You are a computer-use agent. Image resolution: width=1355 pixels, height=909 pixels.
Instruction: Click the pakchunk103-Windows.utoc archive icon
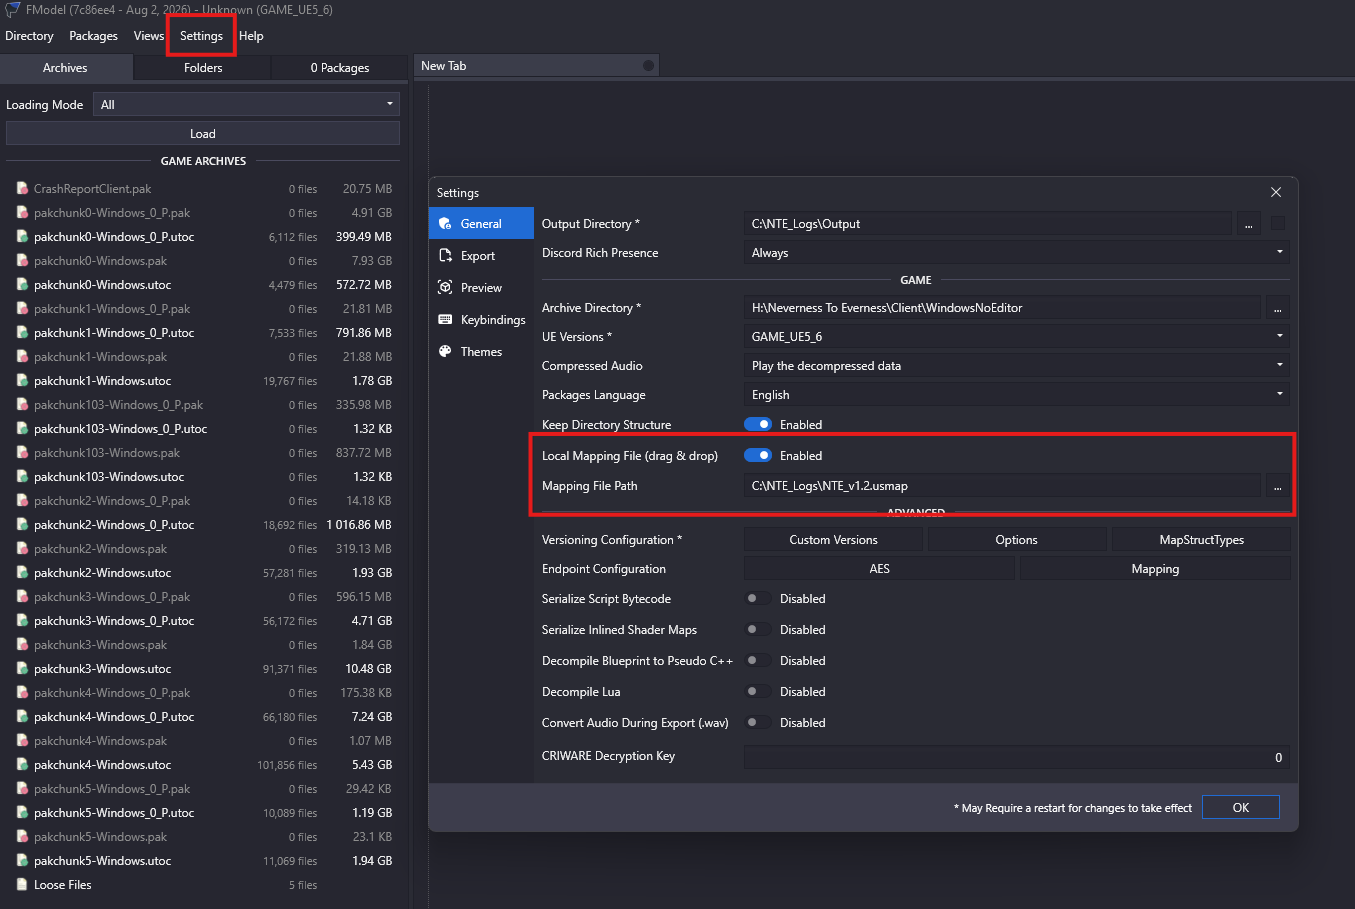click(x=22, y=477)
